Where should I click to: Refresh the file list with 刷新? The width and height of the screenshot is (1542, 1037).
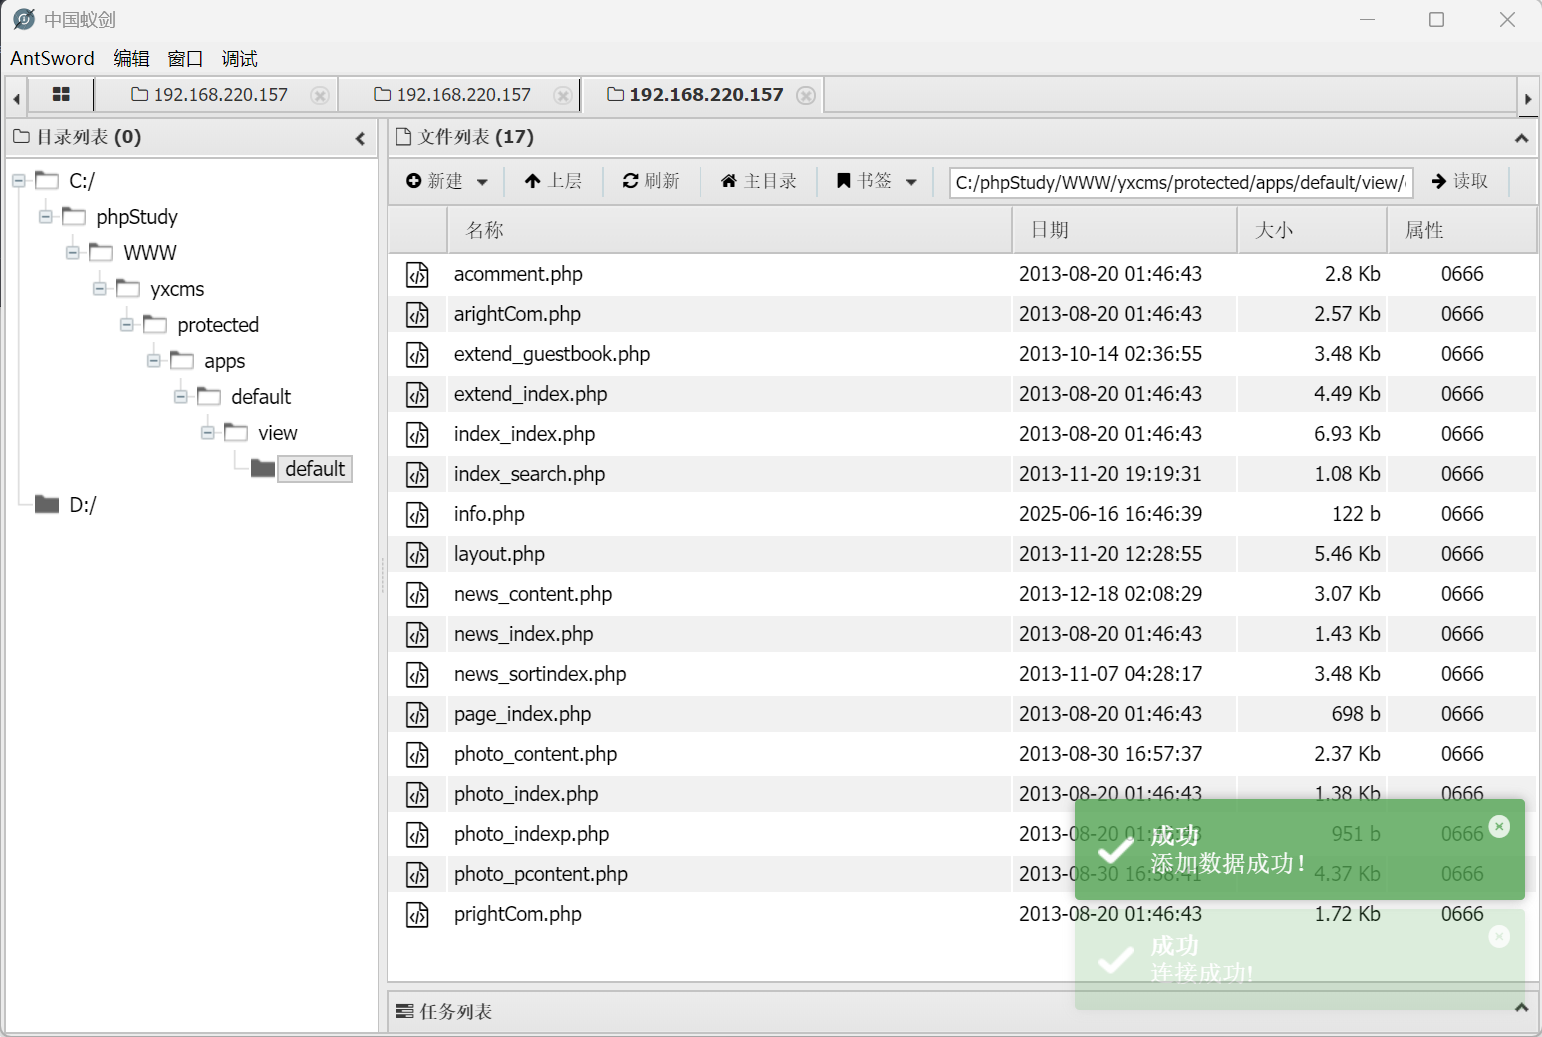pyautogui.click(x=651, y=181)
